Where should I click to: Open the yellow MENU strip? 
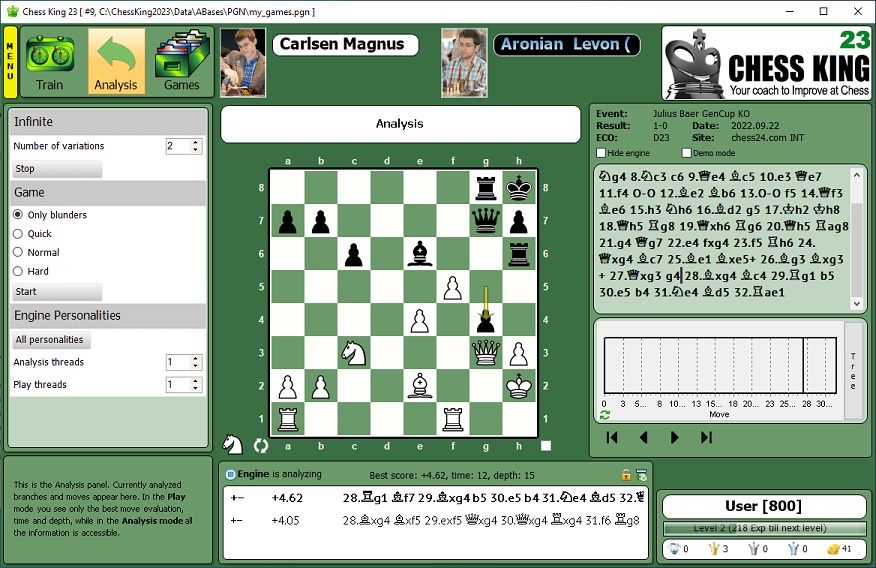(x=10, y=61)
